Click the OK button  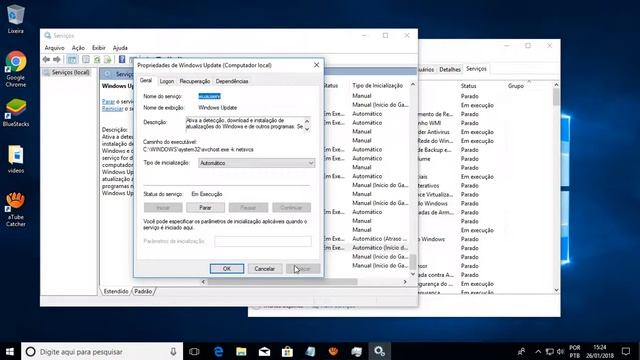pos(227,269)
